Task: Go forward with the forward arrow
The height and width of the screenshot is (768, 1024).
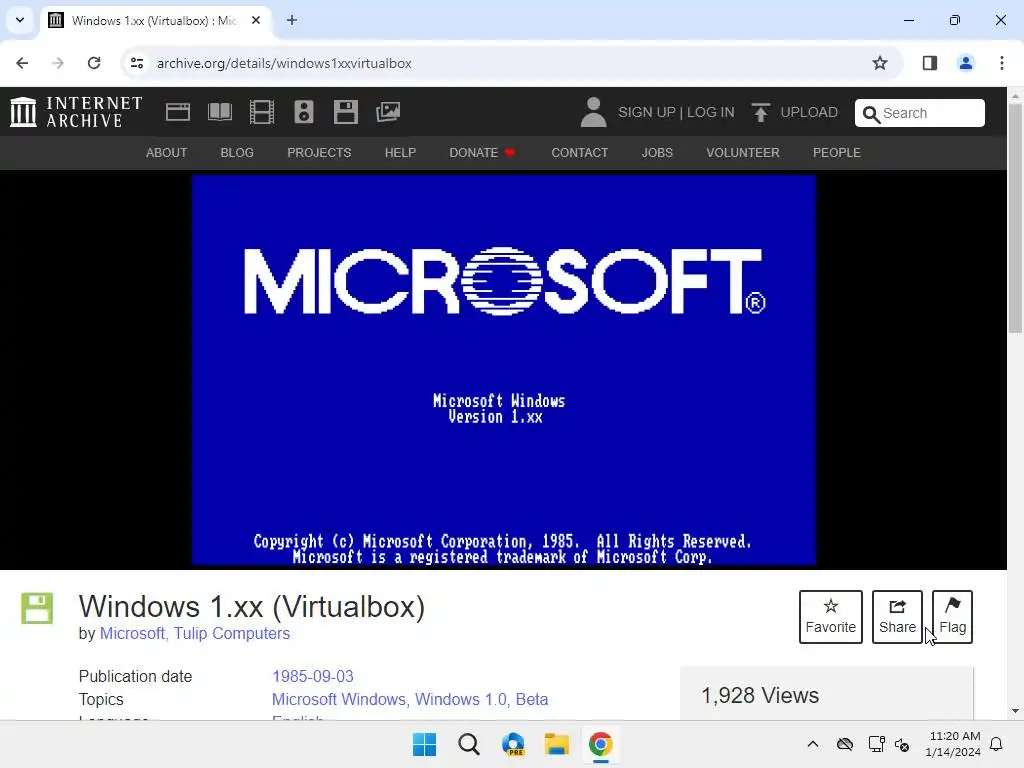Action: click(58, 63)
